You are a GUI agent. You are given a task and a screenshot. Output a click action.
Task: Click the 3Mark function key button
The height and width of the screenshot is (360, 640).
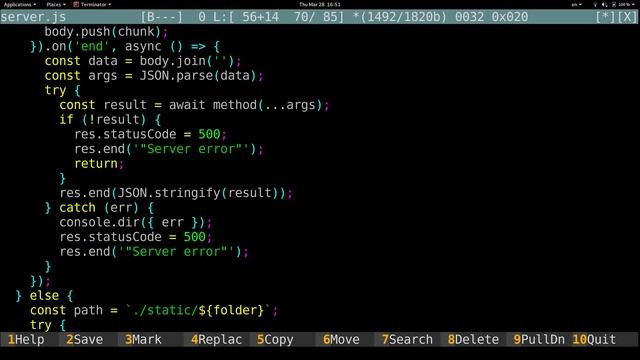tap(143, 340)
